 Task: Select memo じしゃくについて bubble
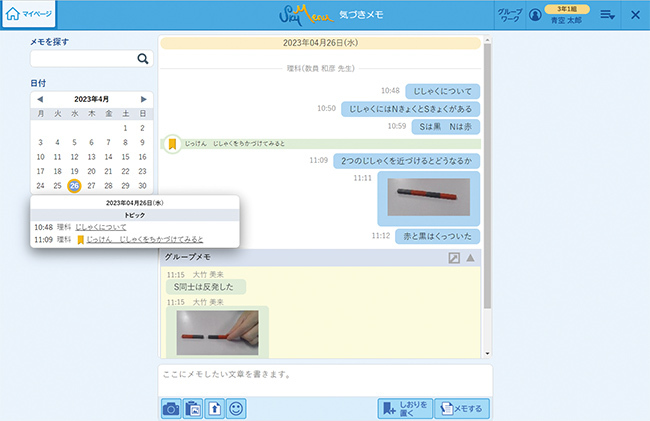click(442, 91)
